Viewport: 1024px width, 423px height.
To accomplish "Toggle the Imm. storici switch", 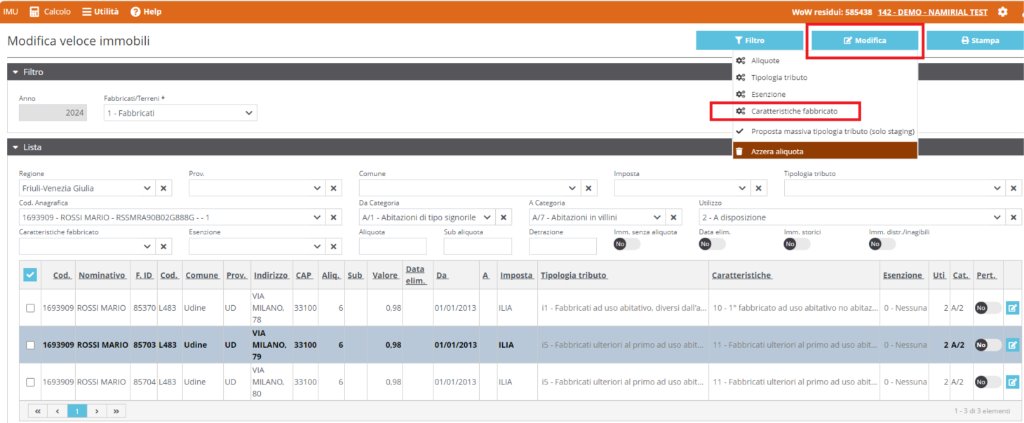I will (x=797, y=243).
